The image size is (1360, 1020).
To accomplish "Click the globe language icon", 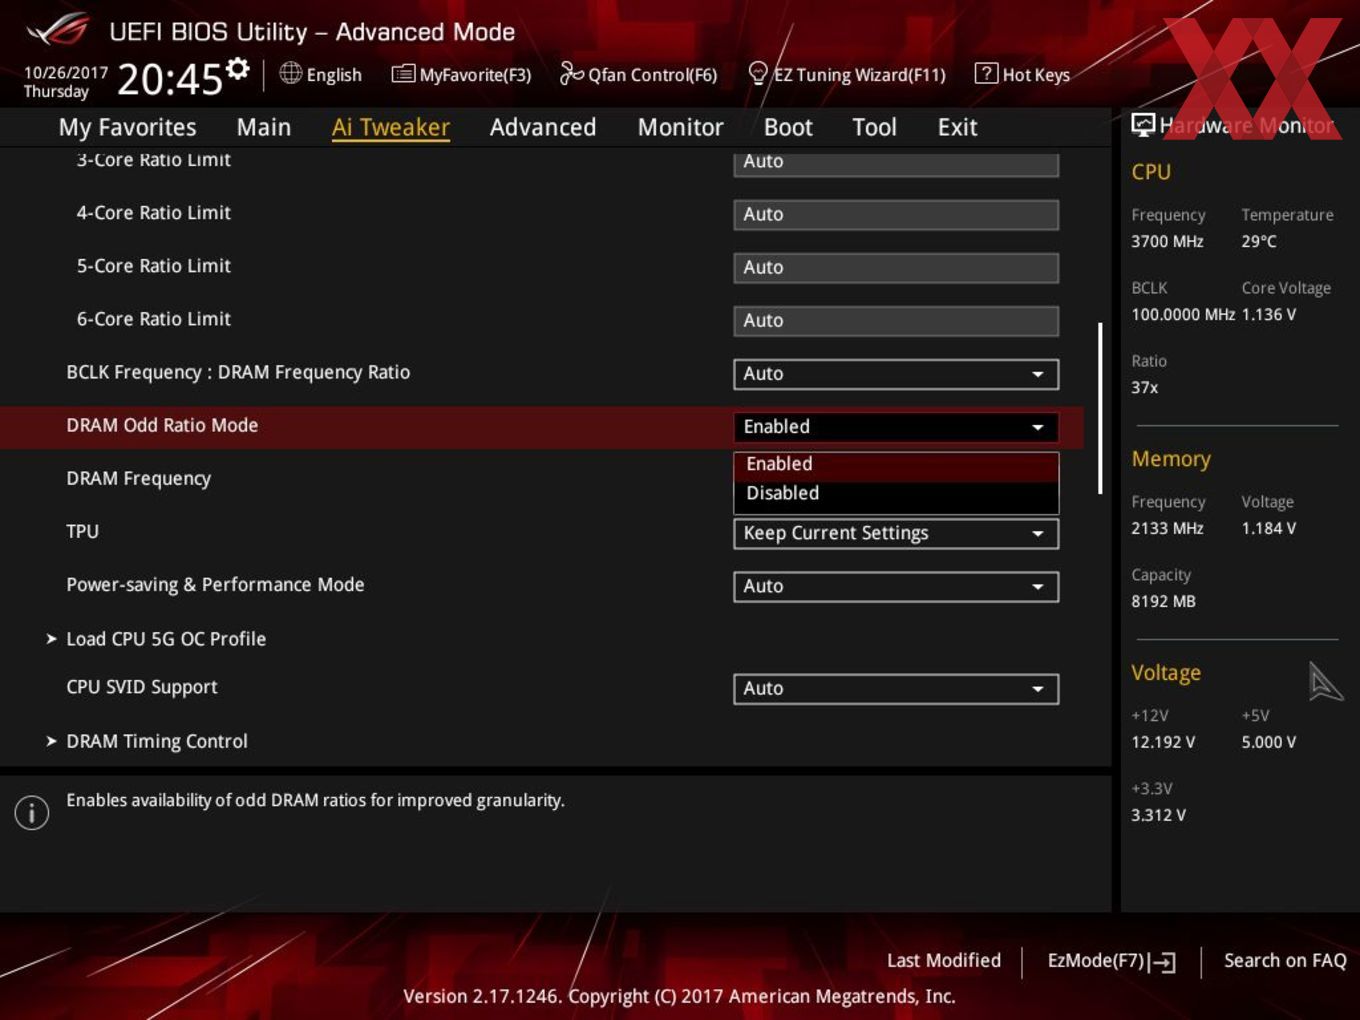I will point(290,73).
